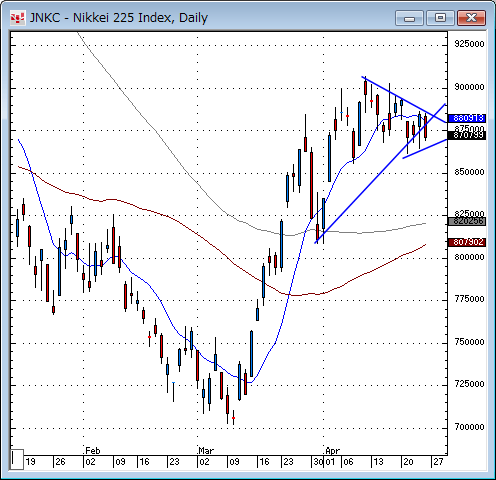
Task: Click the 800000 price axis label
Action: 469,257
